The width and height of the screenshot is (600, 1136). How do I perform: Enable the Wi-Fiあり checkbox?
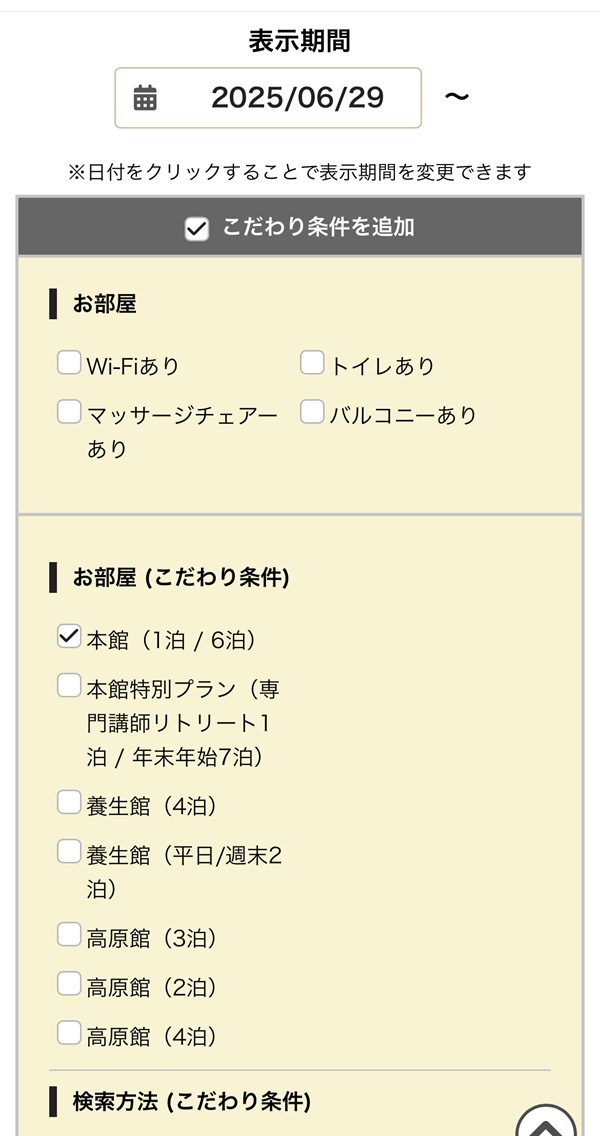point(69,363)
